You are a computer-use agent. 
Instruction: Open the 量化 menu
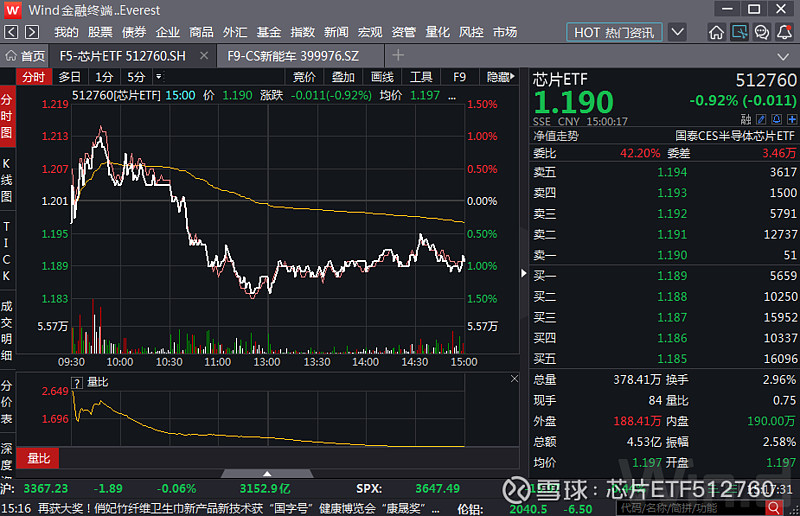(x=438, y=32)
